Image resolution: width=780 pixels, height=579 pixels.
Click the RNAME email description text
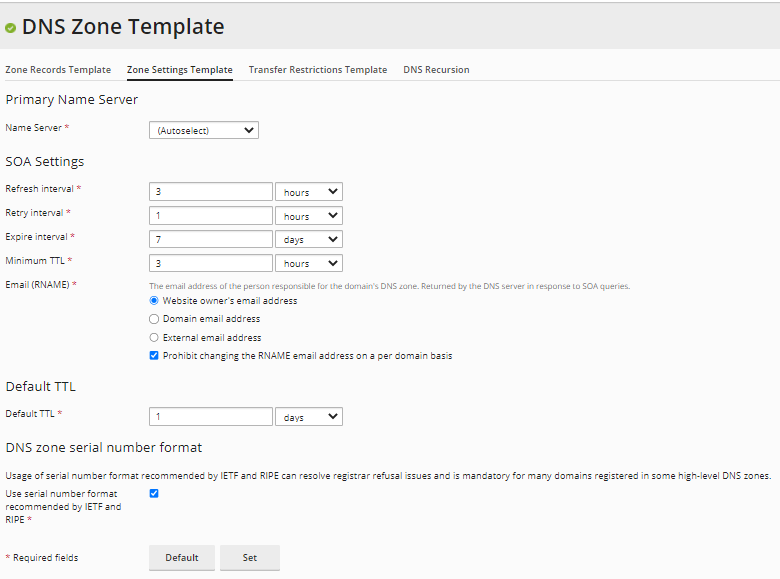point(390,286)
